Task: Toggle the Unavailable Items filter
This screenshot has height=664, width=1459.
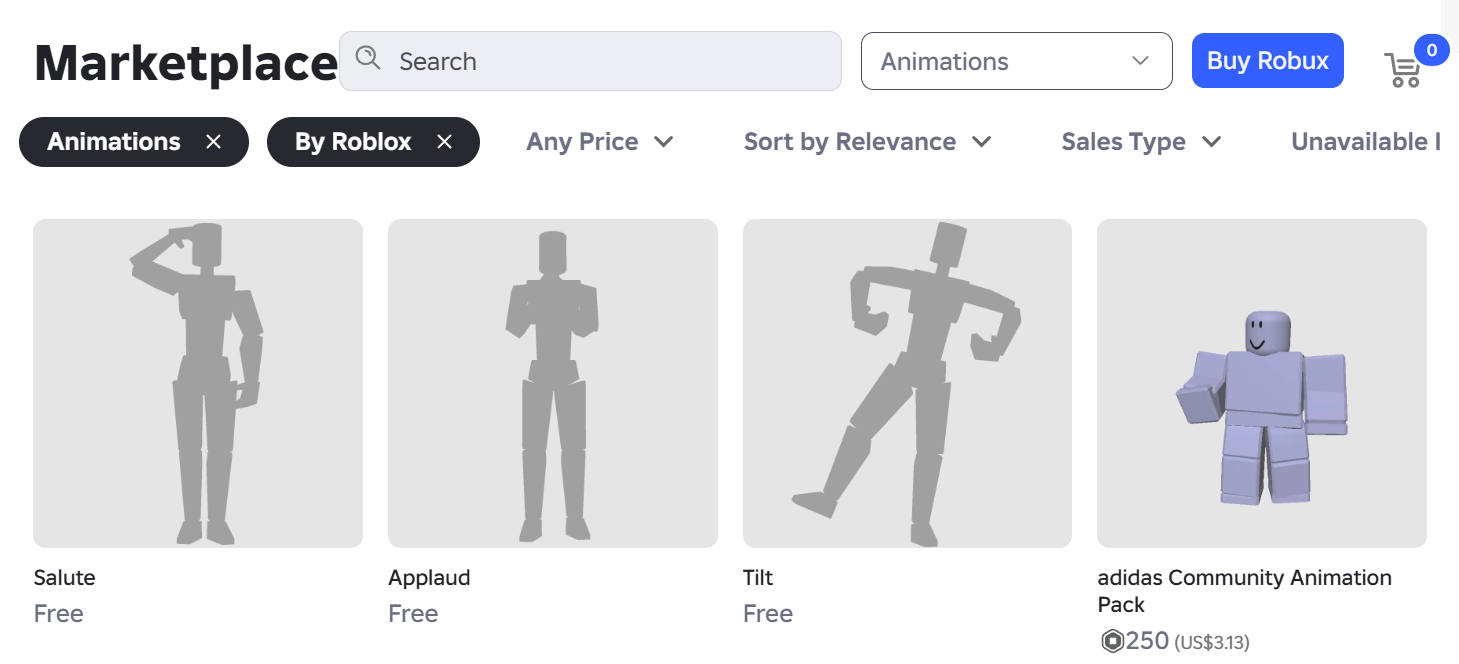Action: [x=1365, y=142]
